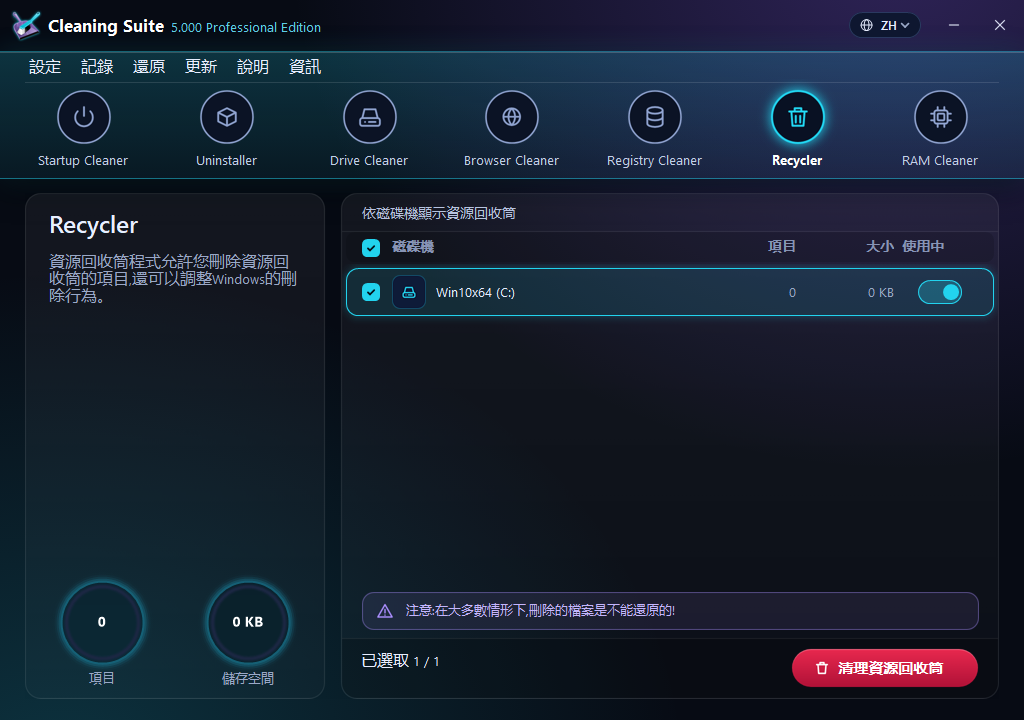
Task: Open the 說明 menu
Action: pos(253,67)
